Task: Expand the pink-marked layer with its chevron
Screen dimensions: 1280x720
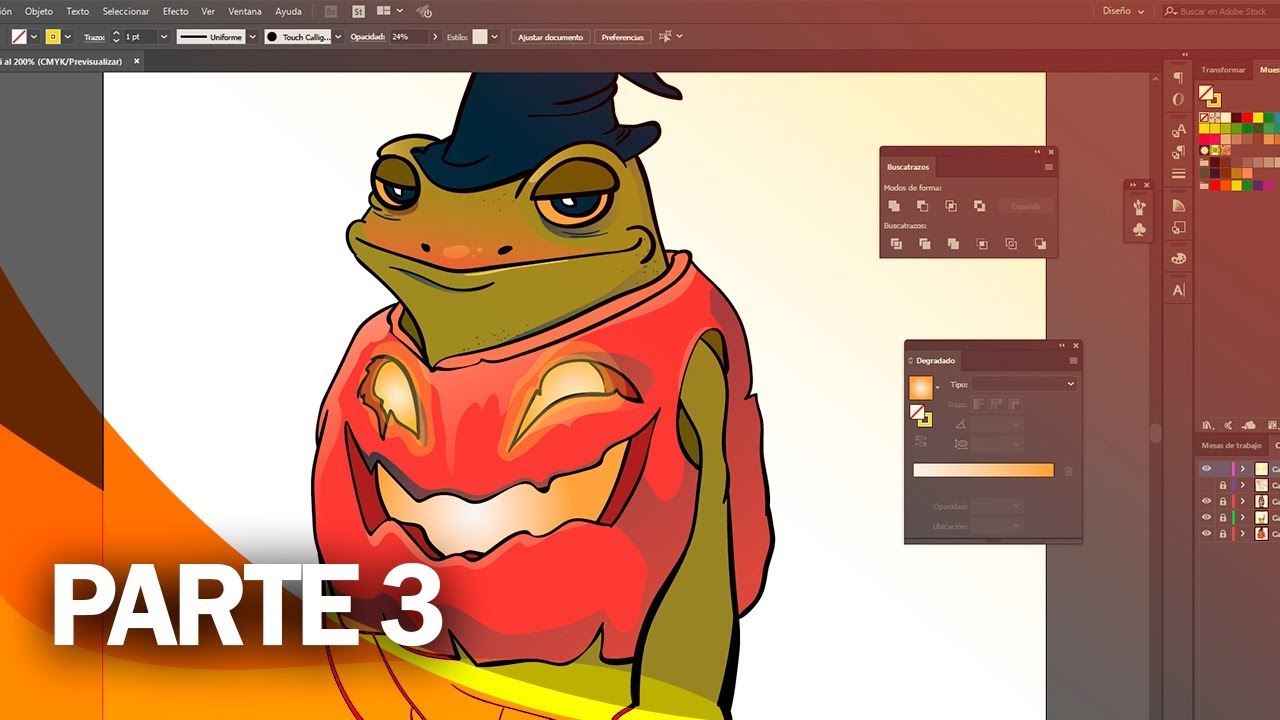Action: point(1243,469)
